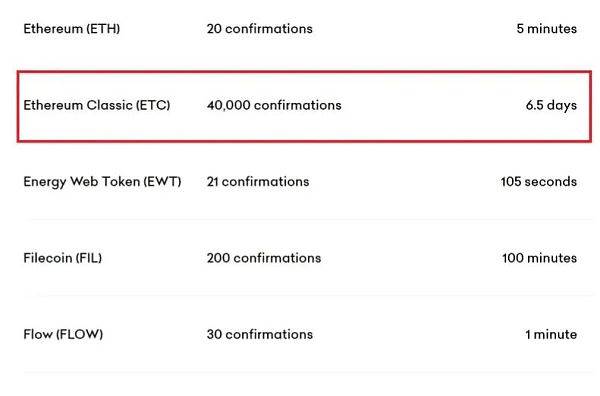Select Ethereum Classic (ETC) row label
This screenshot has height=396, width=600.
click(97, 105)
